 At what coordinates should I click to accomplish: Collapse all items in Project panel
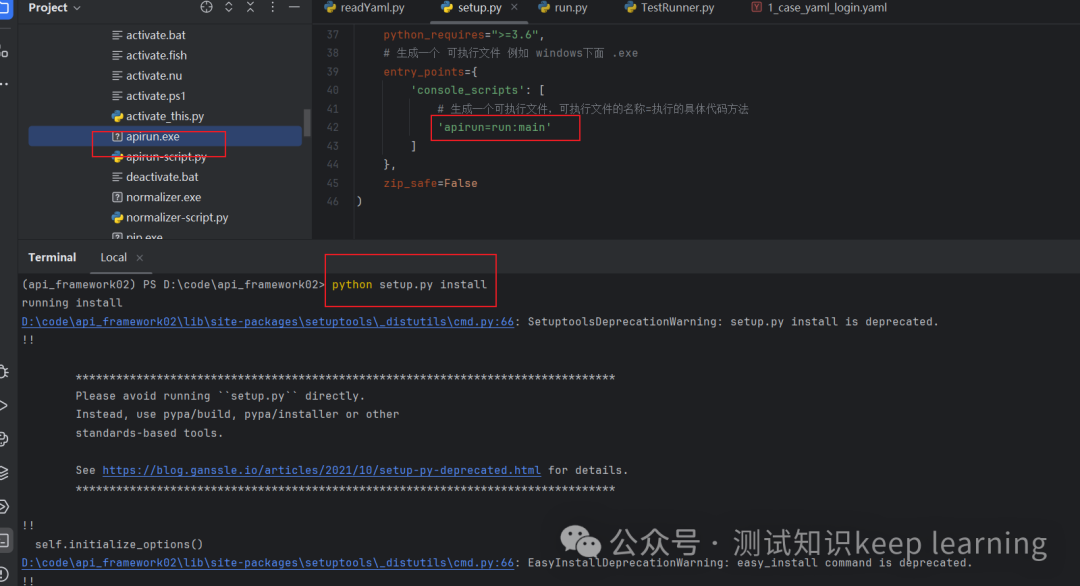250,7
